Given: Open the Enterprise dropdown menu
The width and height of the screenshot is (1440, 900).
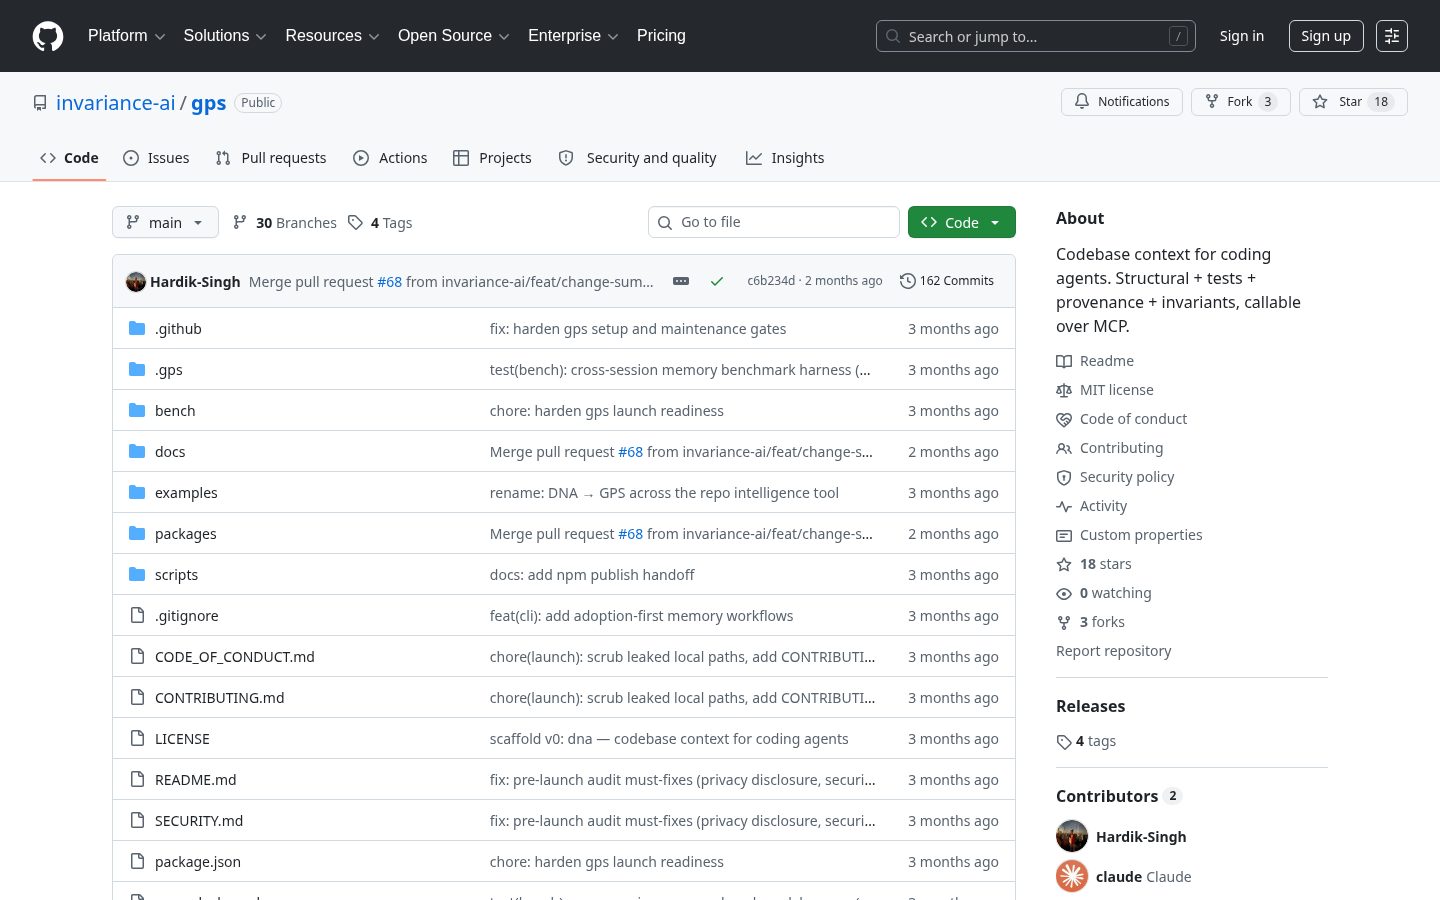Looking at the screenshot, I should [x=573, y=36].
